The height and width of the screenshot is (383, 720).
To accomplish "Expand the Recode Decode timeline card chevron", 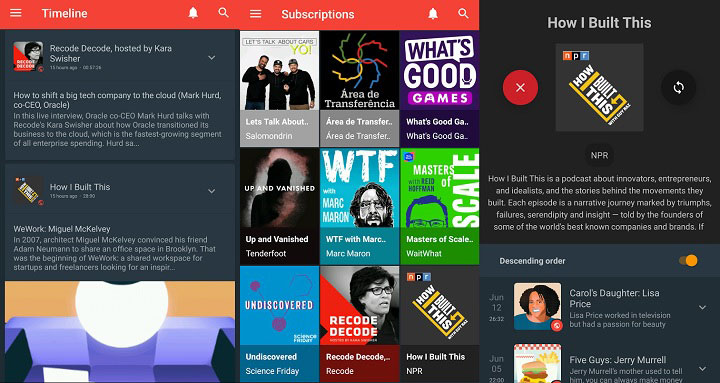I will pos(212,57).
